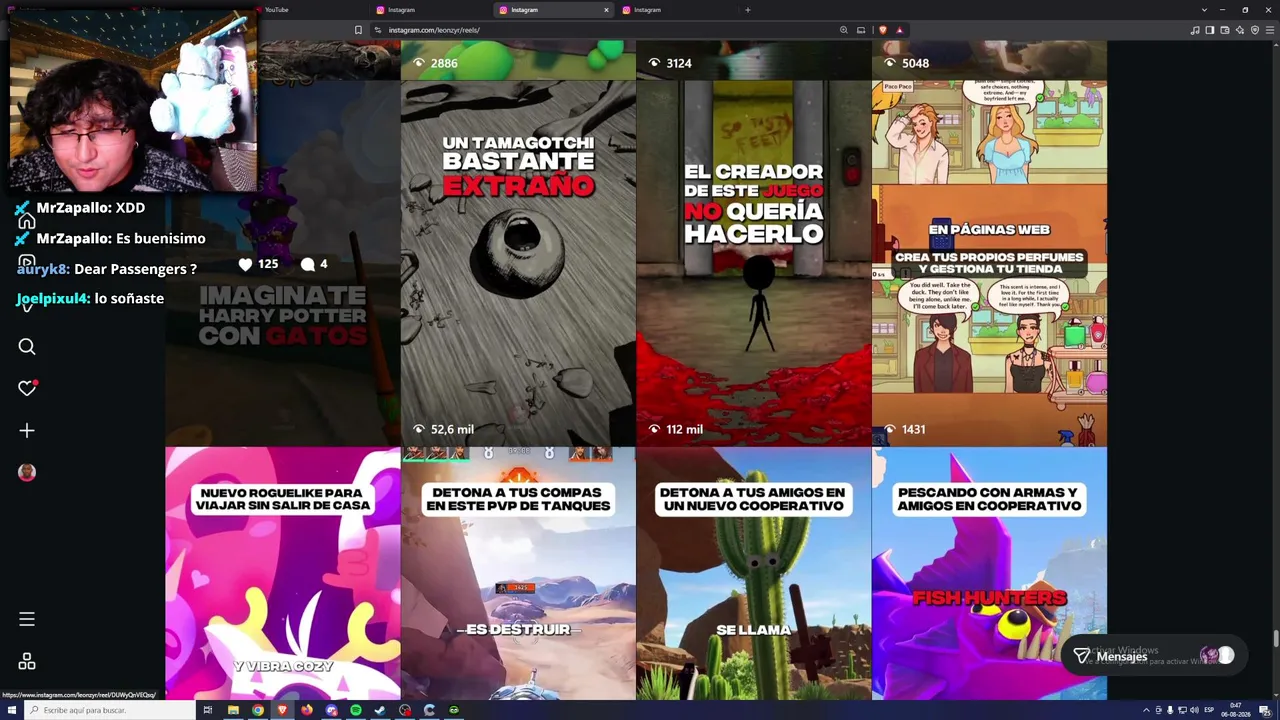Click the create new post plus icon
Screen dimensions: 1280x720
[27, 430]
